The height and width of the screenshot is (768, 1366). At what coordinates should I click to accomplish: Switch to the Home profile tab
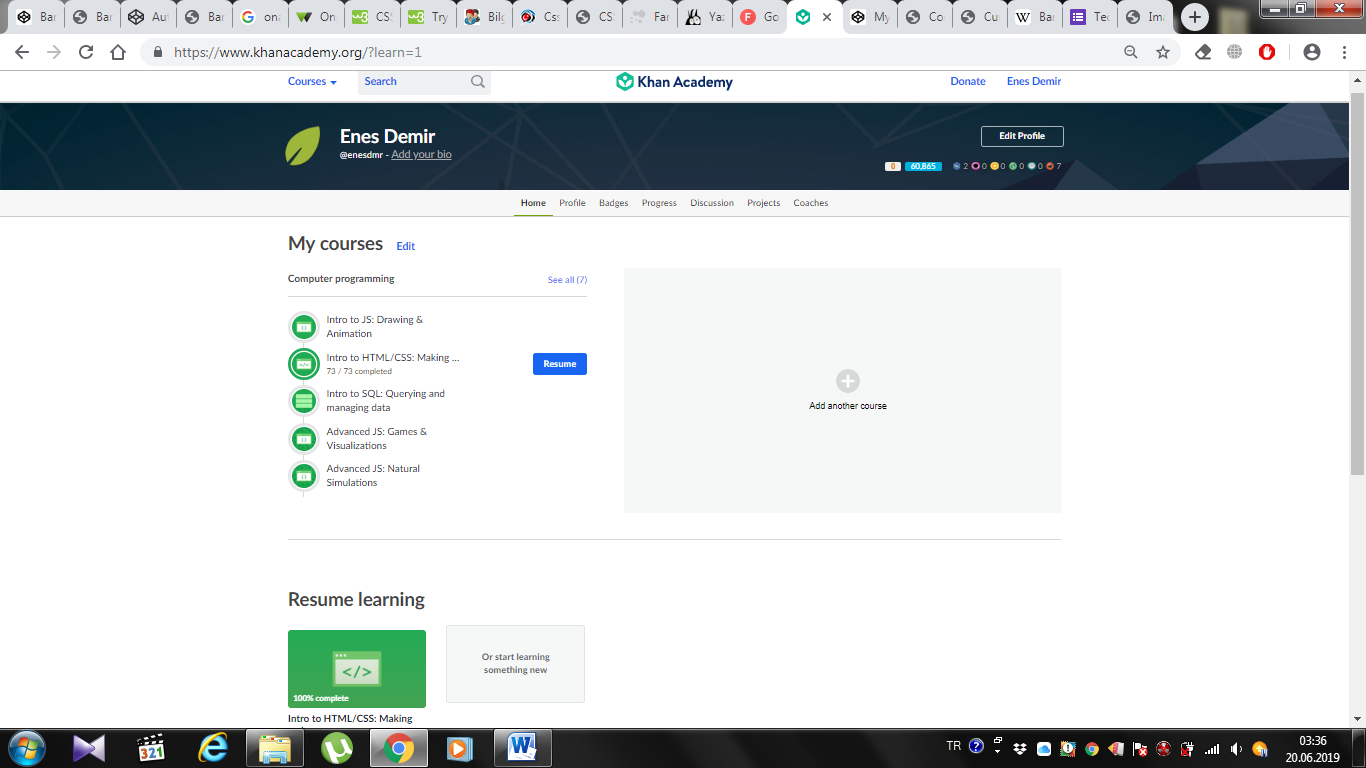pos(533,203)
